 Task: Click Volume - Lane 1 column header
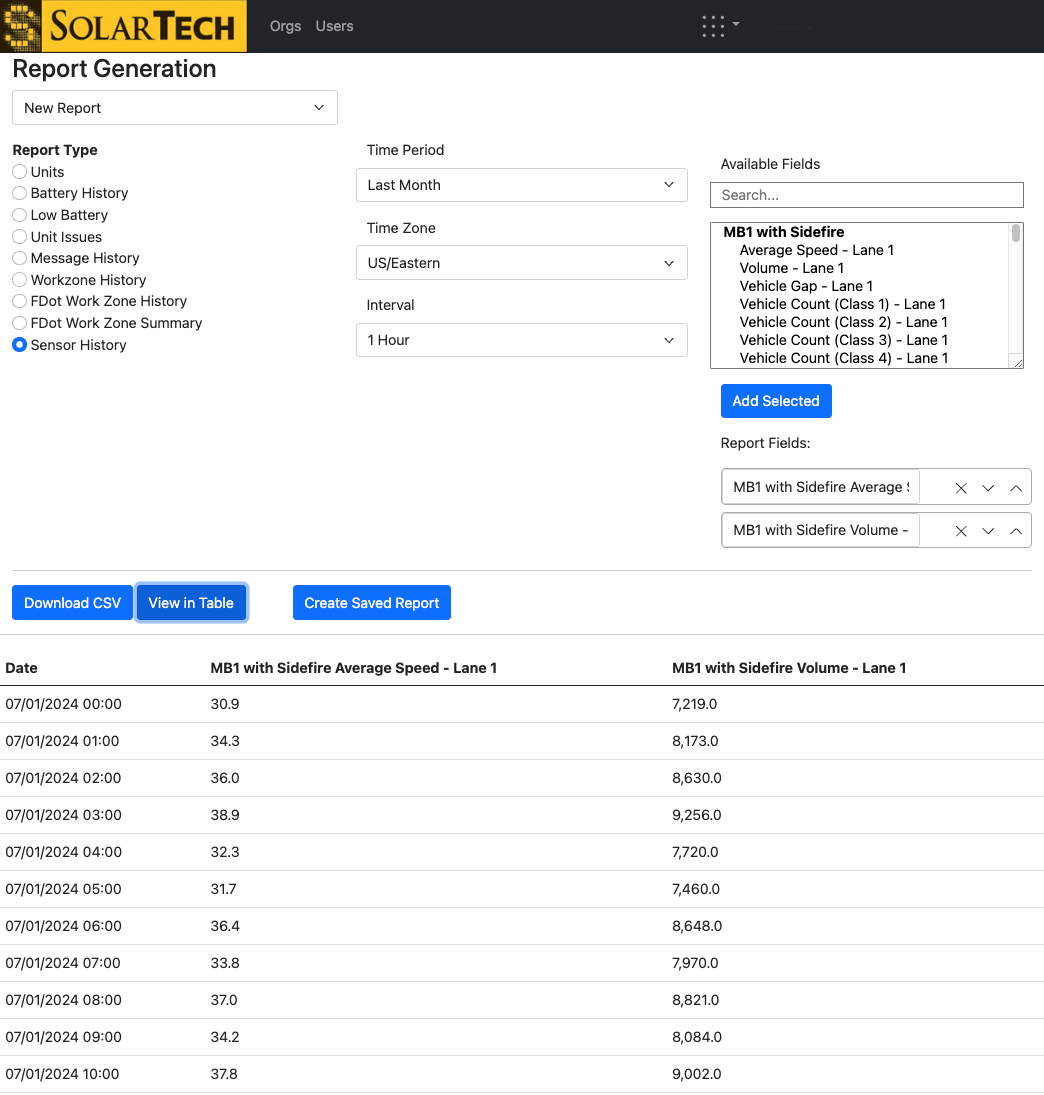[789, 668]
